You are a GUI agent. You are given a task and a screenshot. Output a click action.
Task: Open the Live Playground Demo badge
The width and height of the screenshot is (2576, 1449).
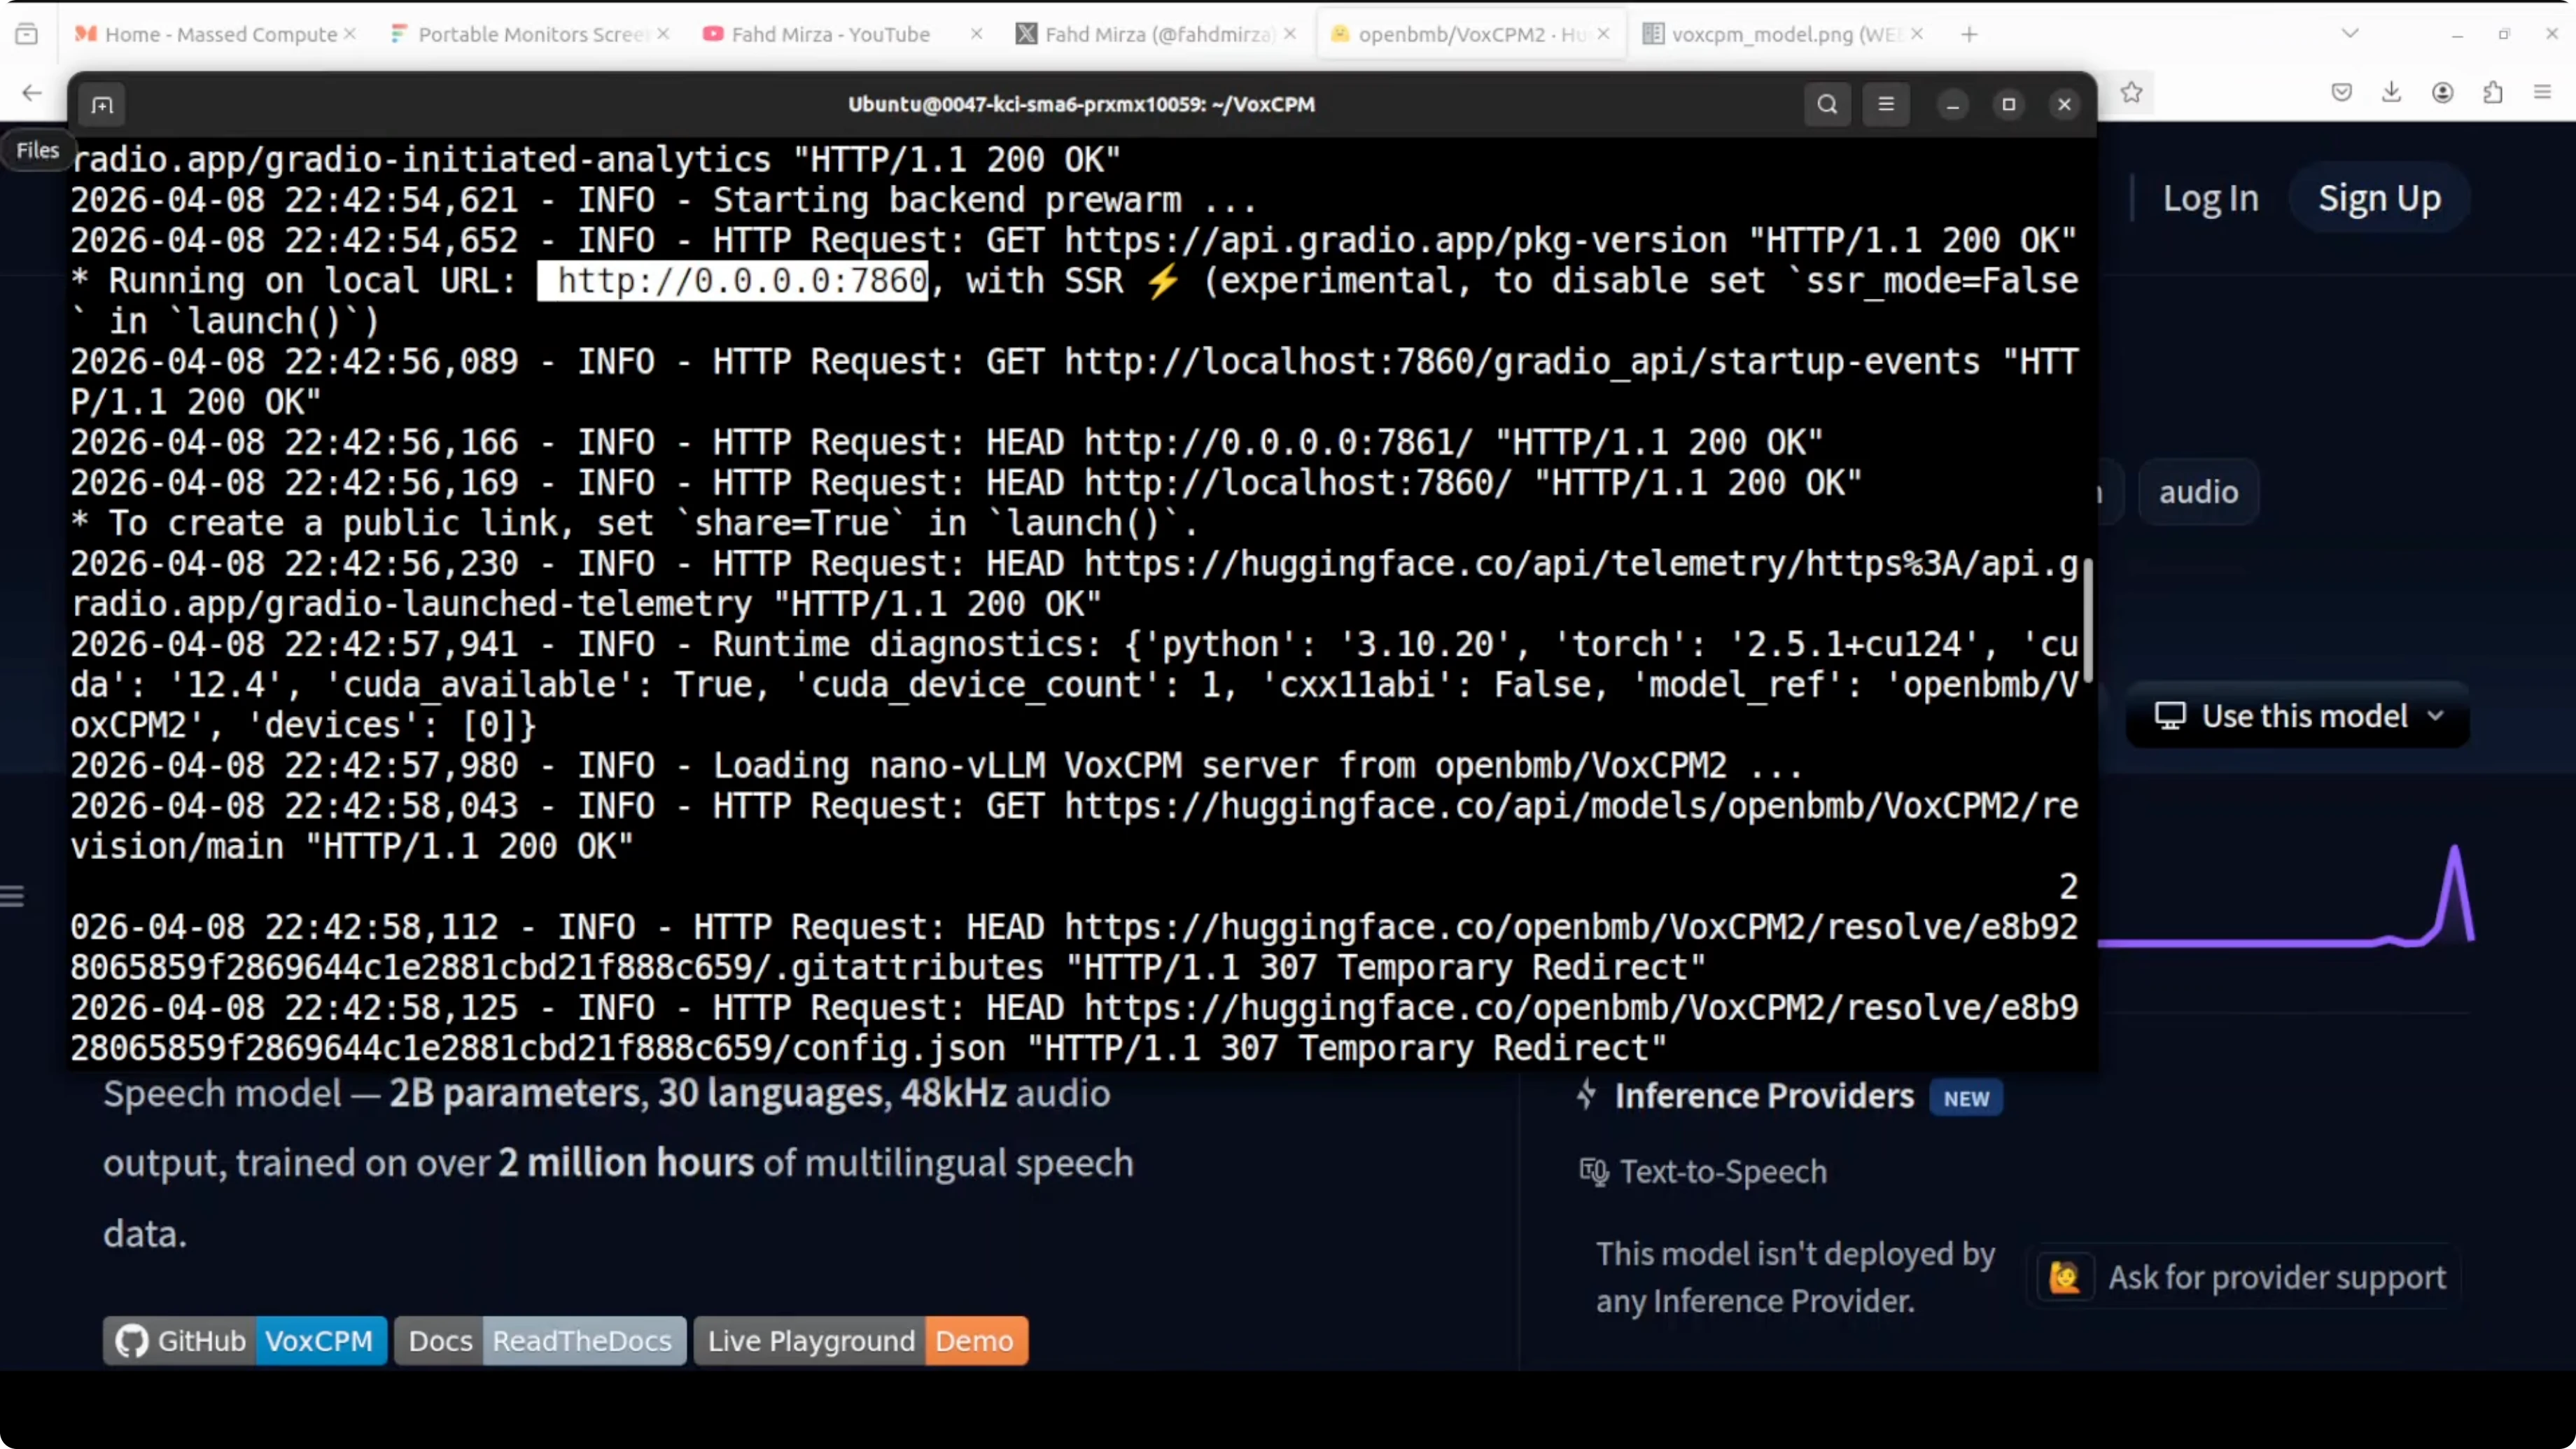pos(860,1340)
